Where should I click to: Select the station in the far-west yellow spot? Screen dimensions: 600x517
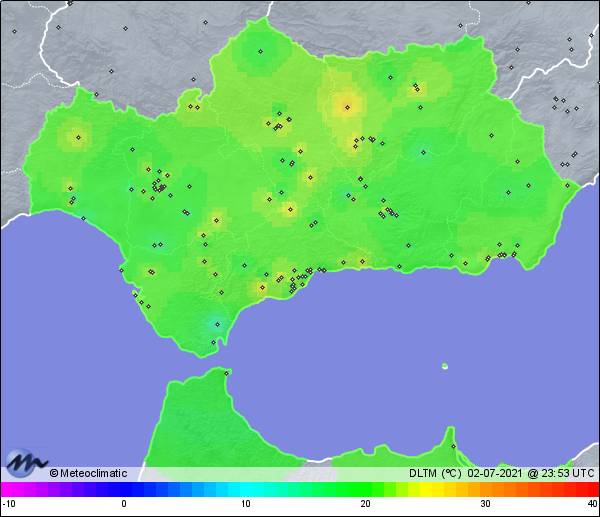tap(78, 137)
